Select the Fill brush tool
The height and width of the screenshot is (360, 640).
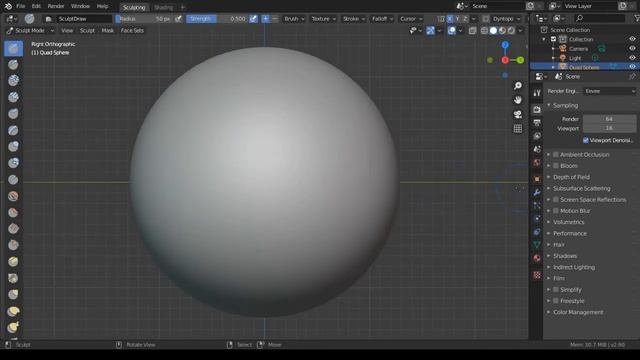(x=13, y=229)
